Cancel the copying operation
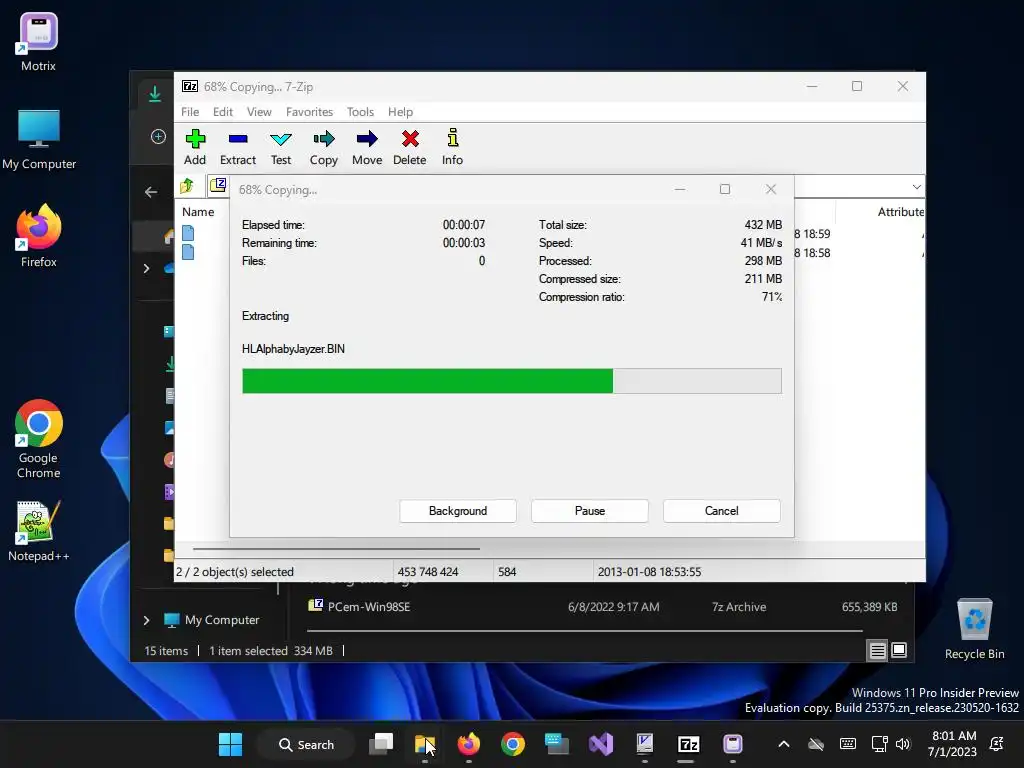 tap(722, 511)
